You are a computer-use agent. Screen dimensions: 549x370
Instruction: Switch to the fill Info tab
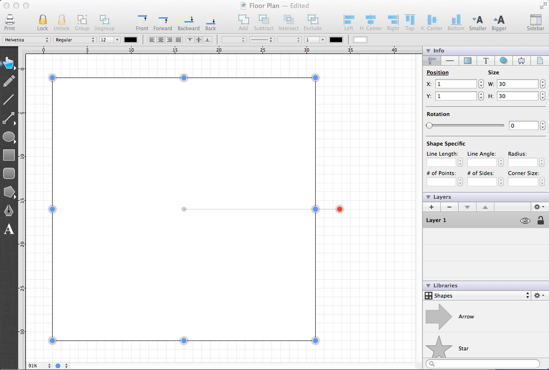(468, 61)
